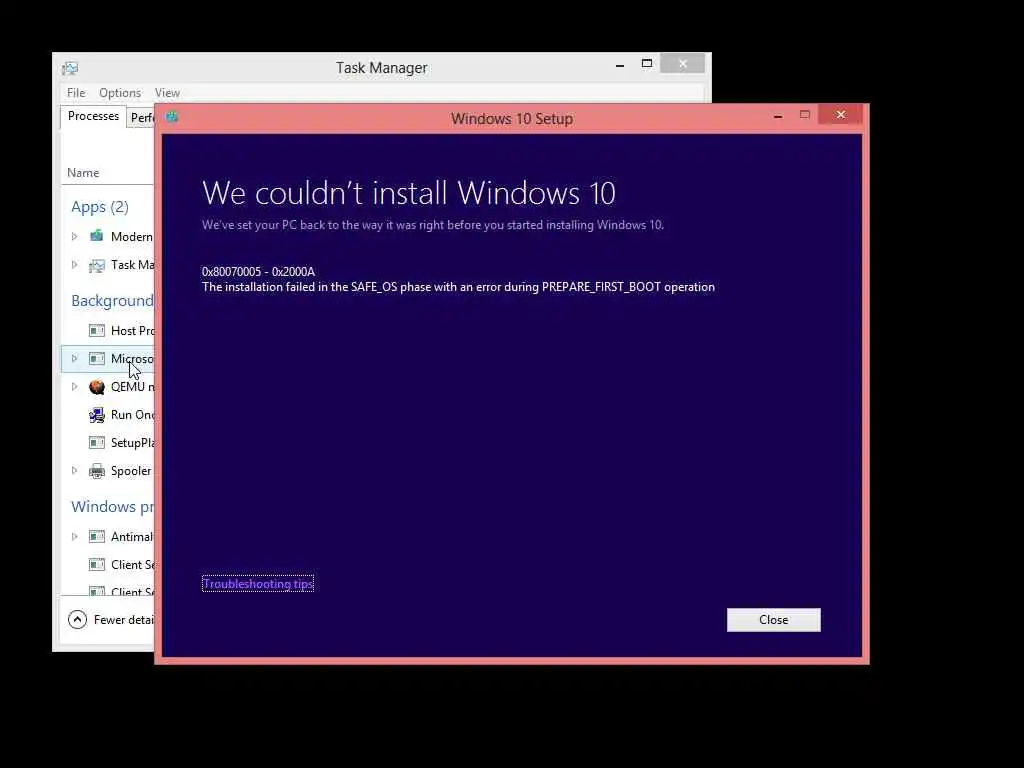Expand the QEMU process row

point(74,387)
